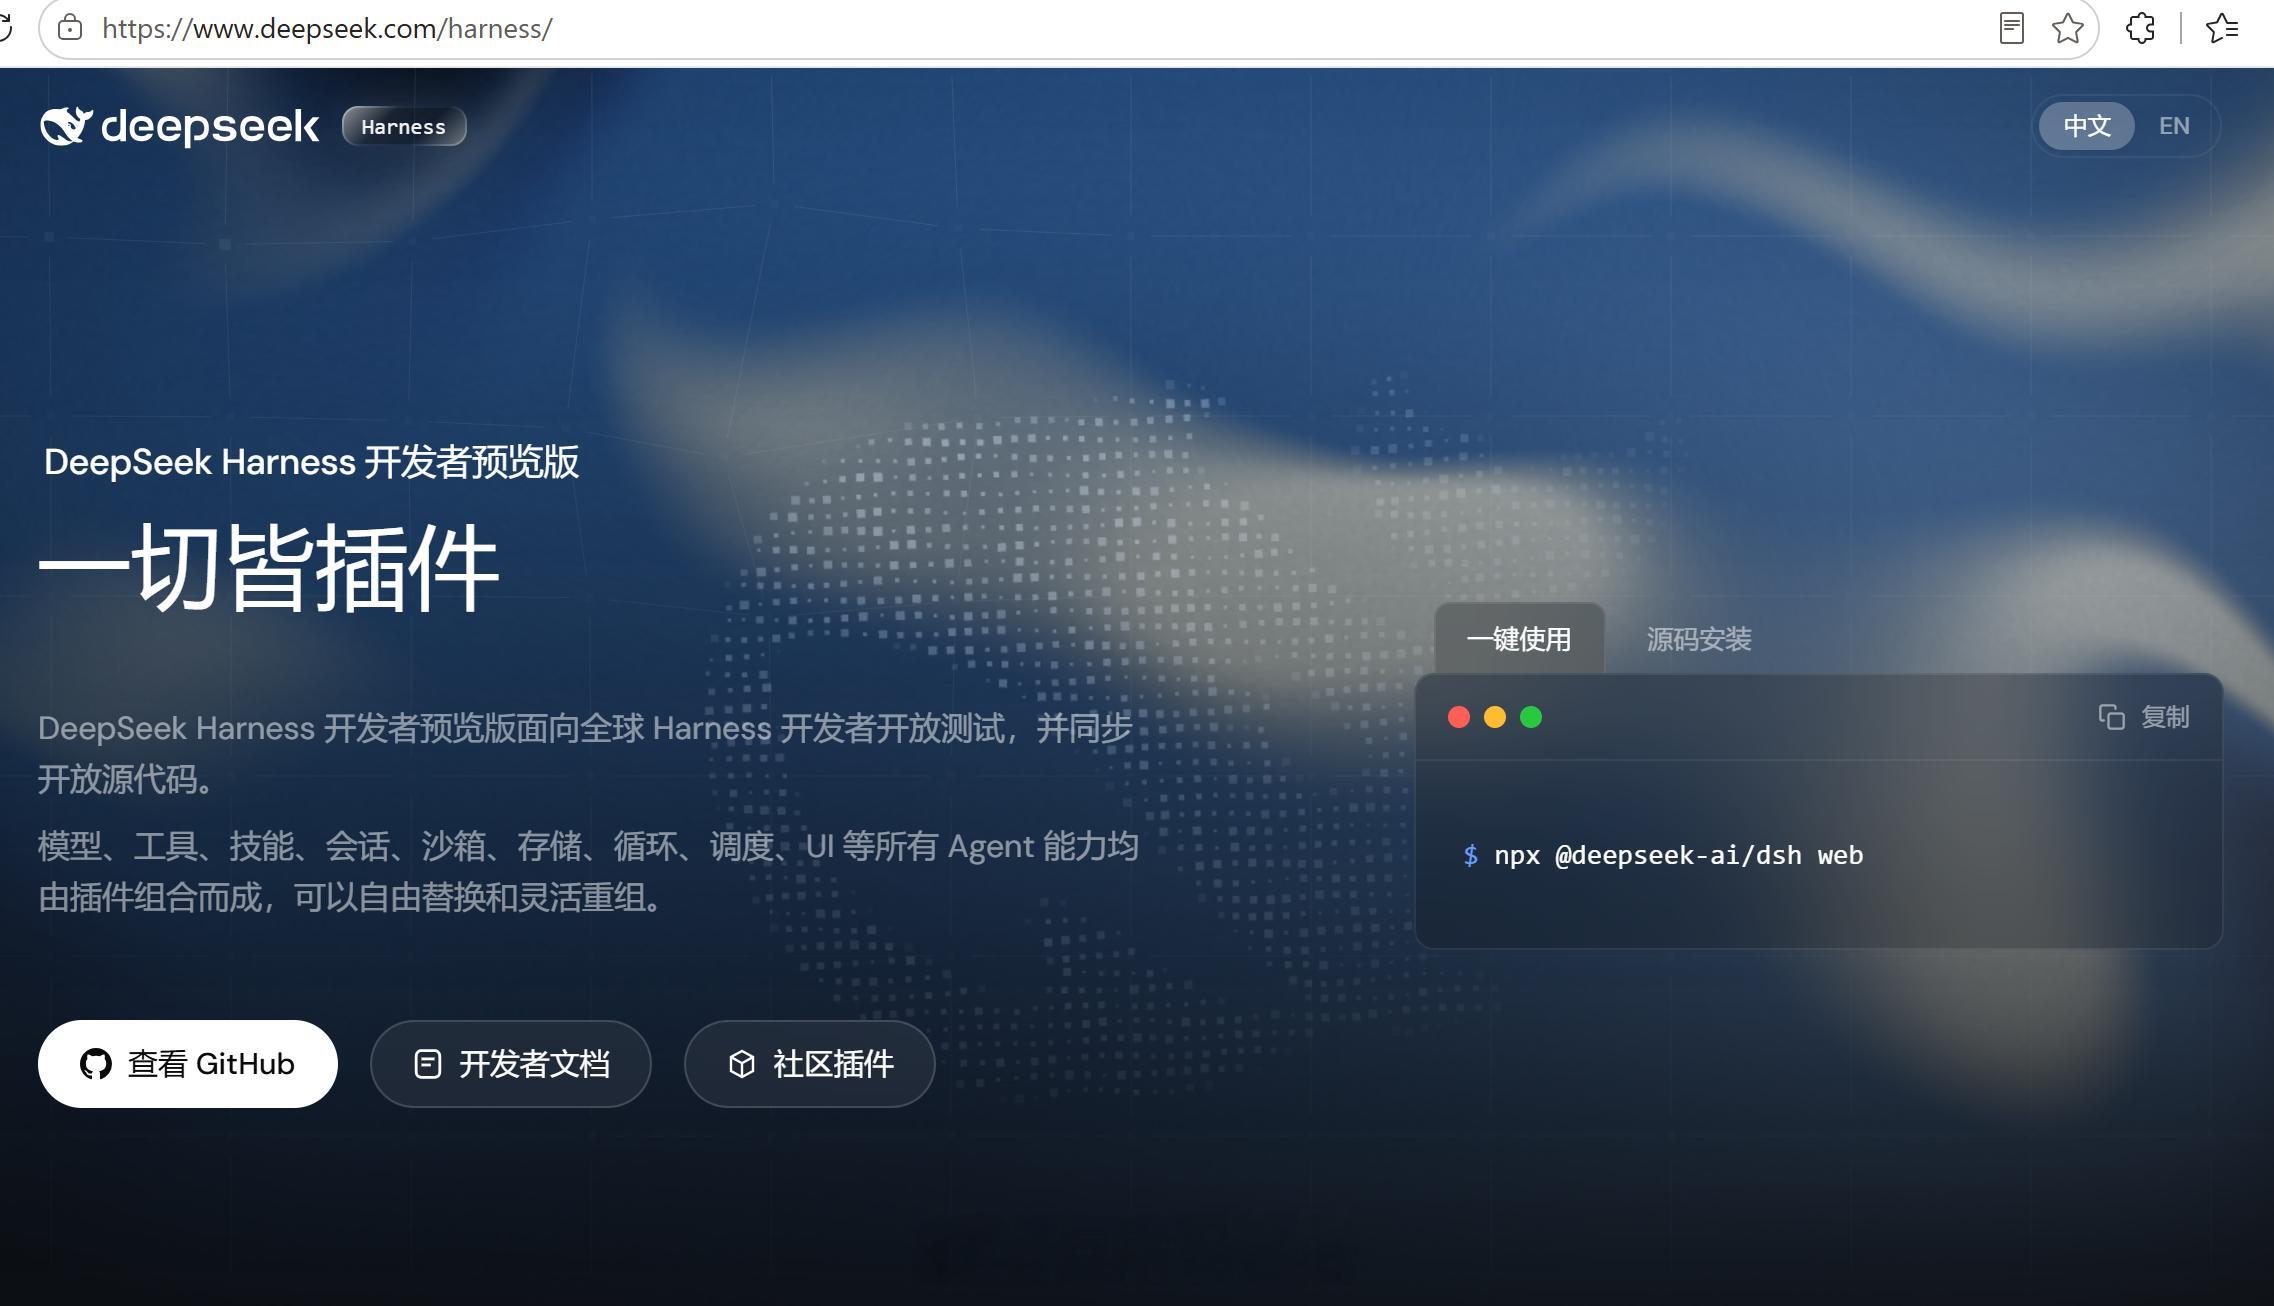Screen dimensions: 2274x1306
Task: Click the npx @deepseek-ai/dsh web command
Action: click(x=1679, y=855)
